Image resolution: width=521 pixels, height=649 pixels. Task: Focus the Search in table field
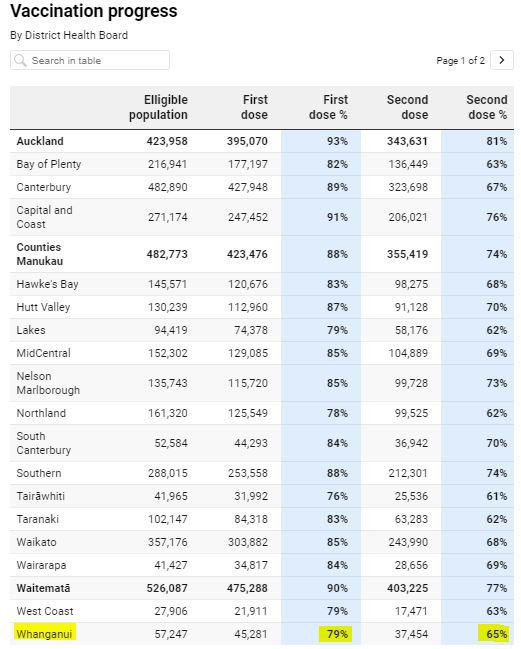(x=90, y=60)
